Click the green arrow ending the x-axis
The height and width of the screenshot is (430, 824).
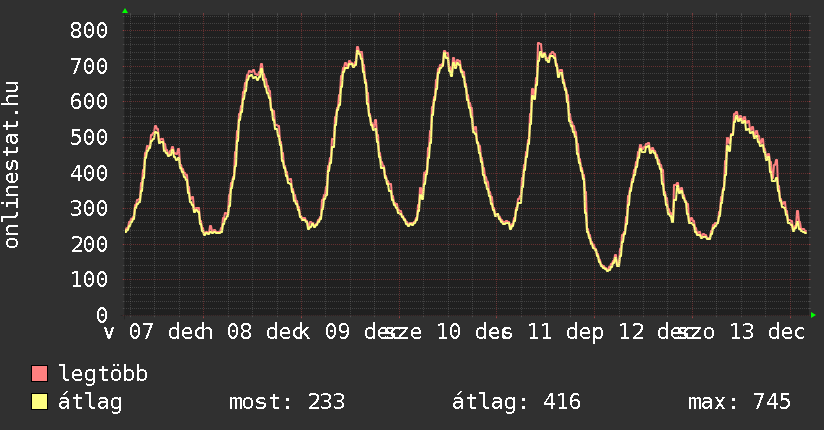pos(813,315)
